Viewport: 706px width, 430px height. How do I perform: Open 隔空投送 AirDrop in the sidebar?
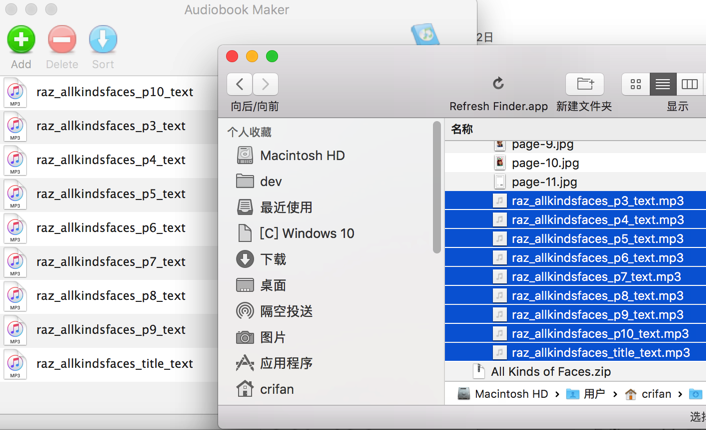pyautogui.click(x=274, y=311)
